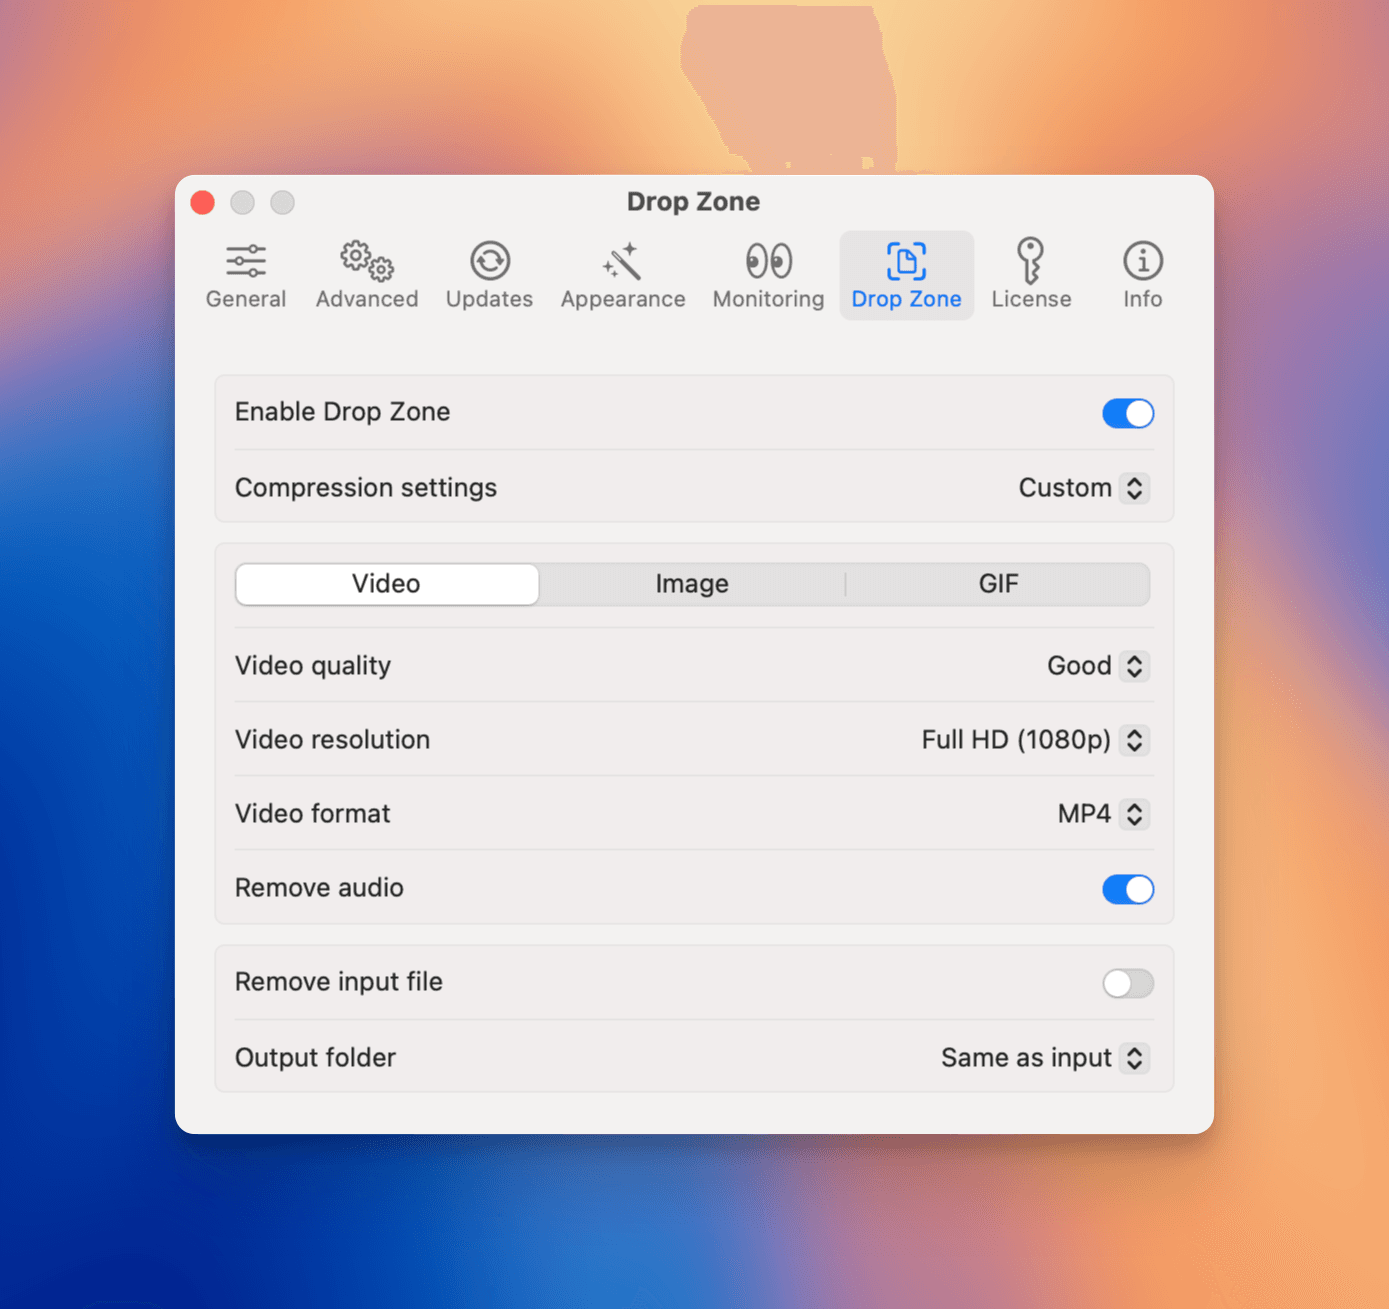Show the Info pane
Image resolution: width=1389 pixels, height=1309 pixels.
point(1142,275)
